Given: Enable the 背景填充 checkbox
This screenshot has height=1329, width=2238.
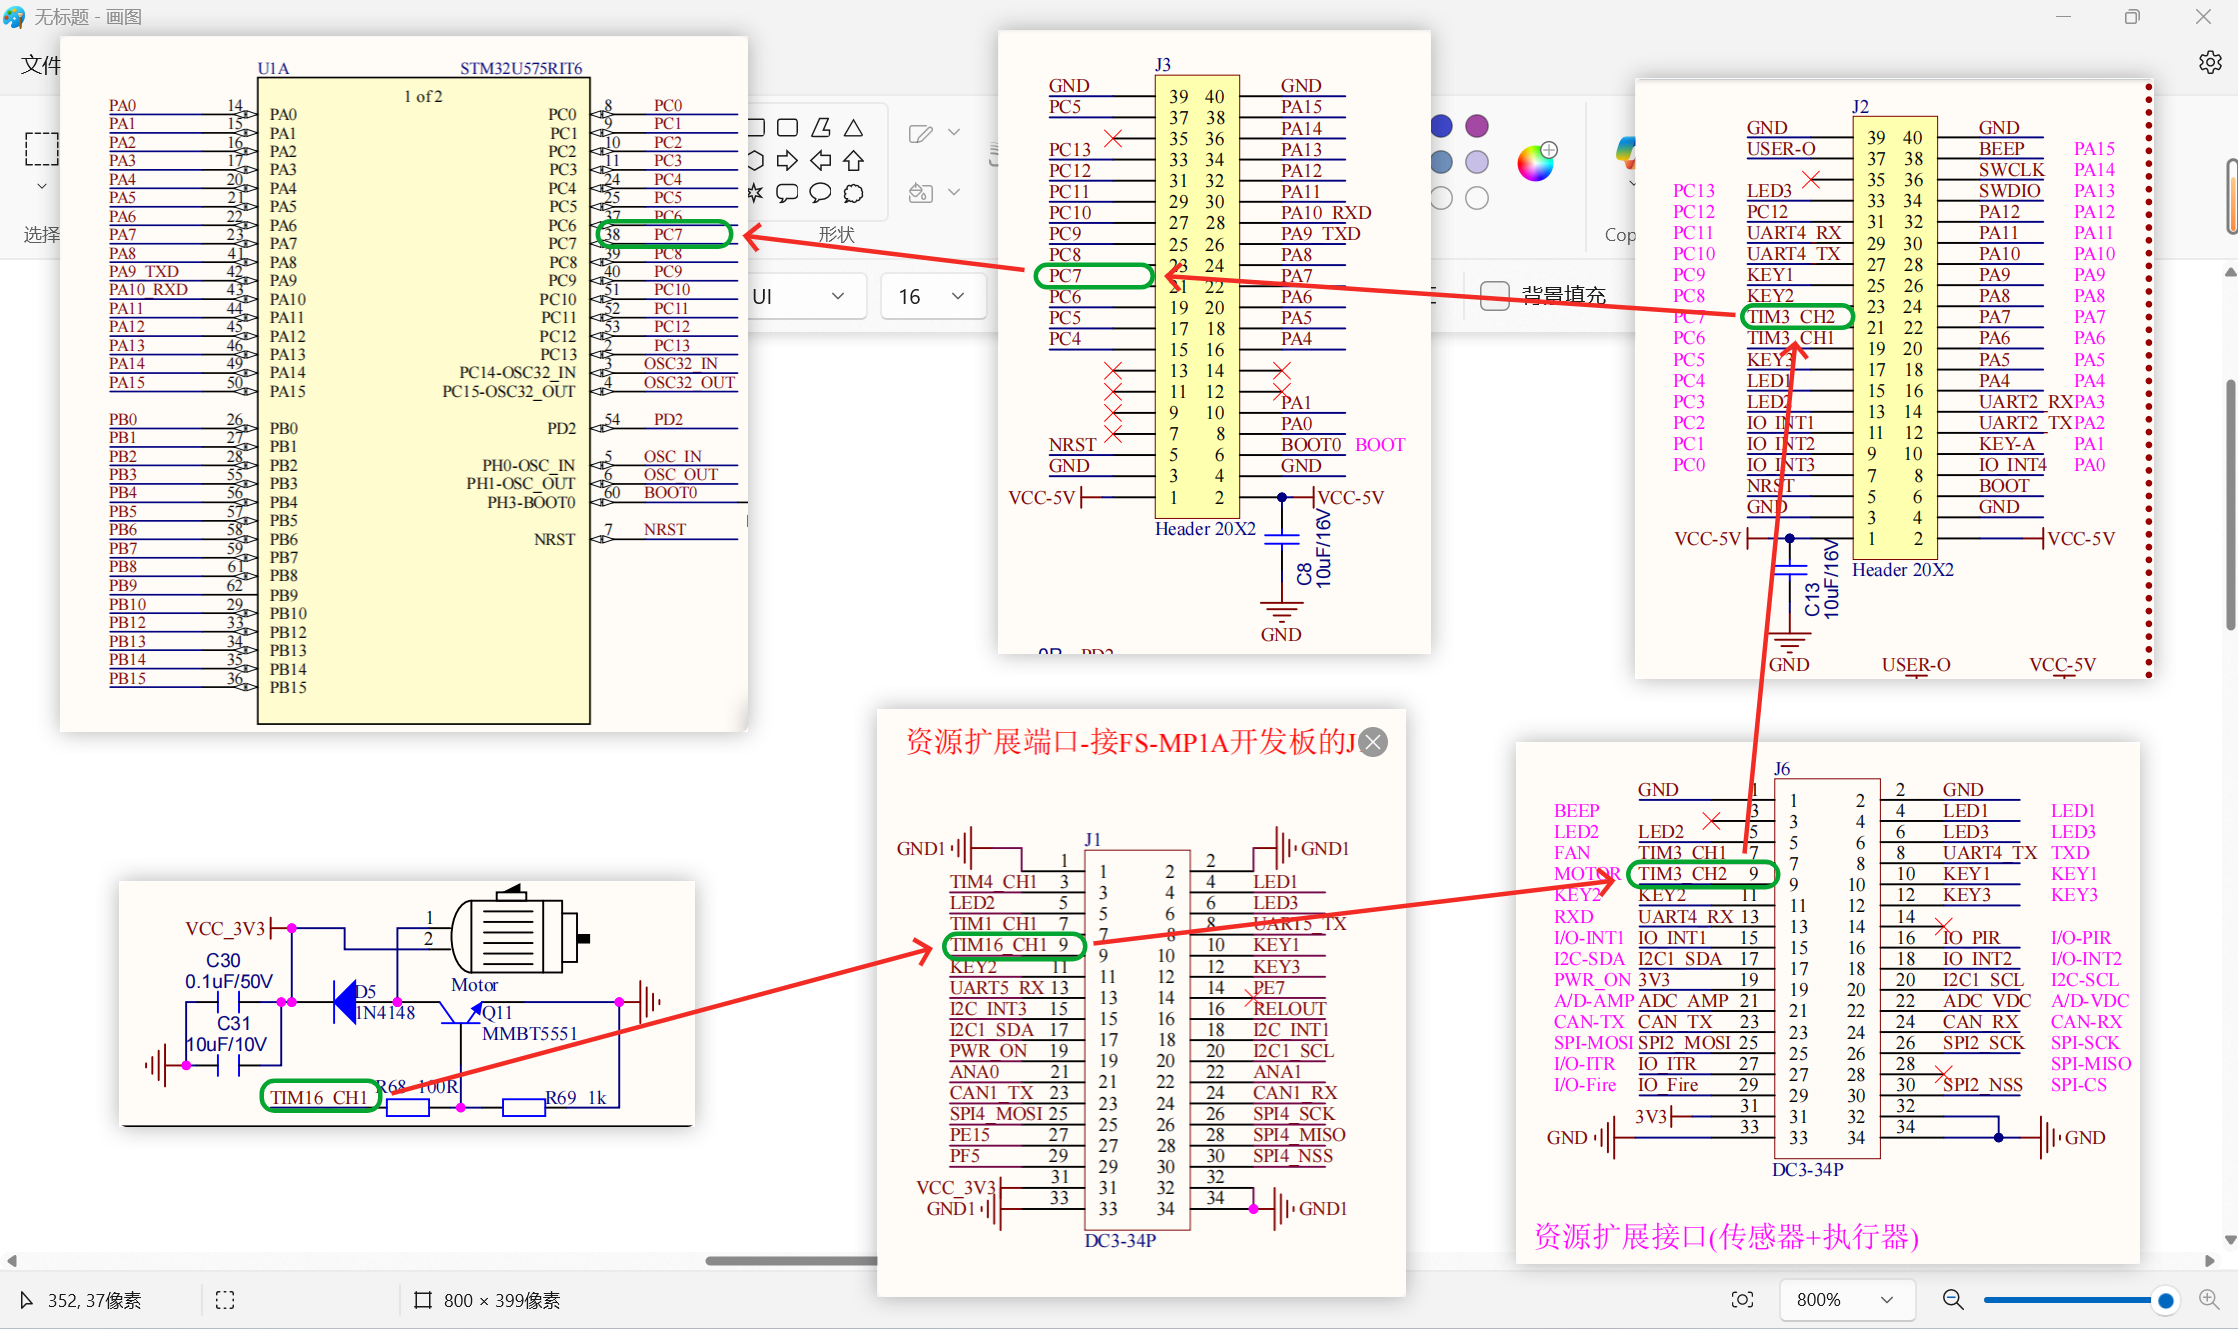Looking at the screenshot, I should click(x=1494, y=295).
